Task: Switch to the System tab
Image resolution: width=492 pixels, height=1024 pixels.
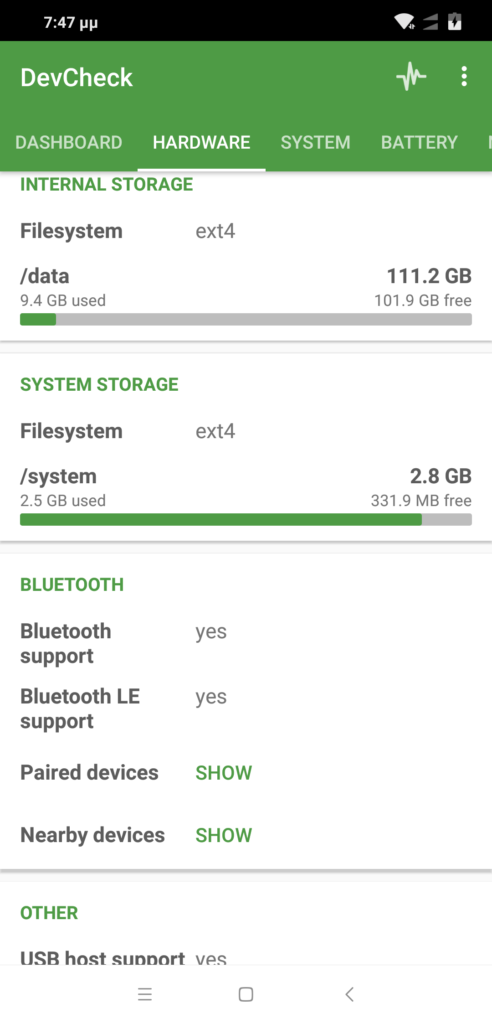Action: [x=316, y=142]
